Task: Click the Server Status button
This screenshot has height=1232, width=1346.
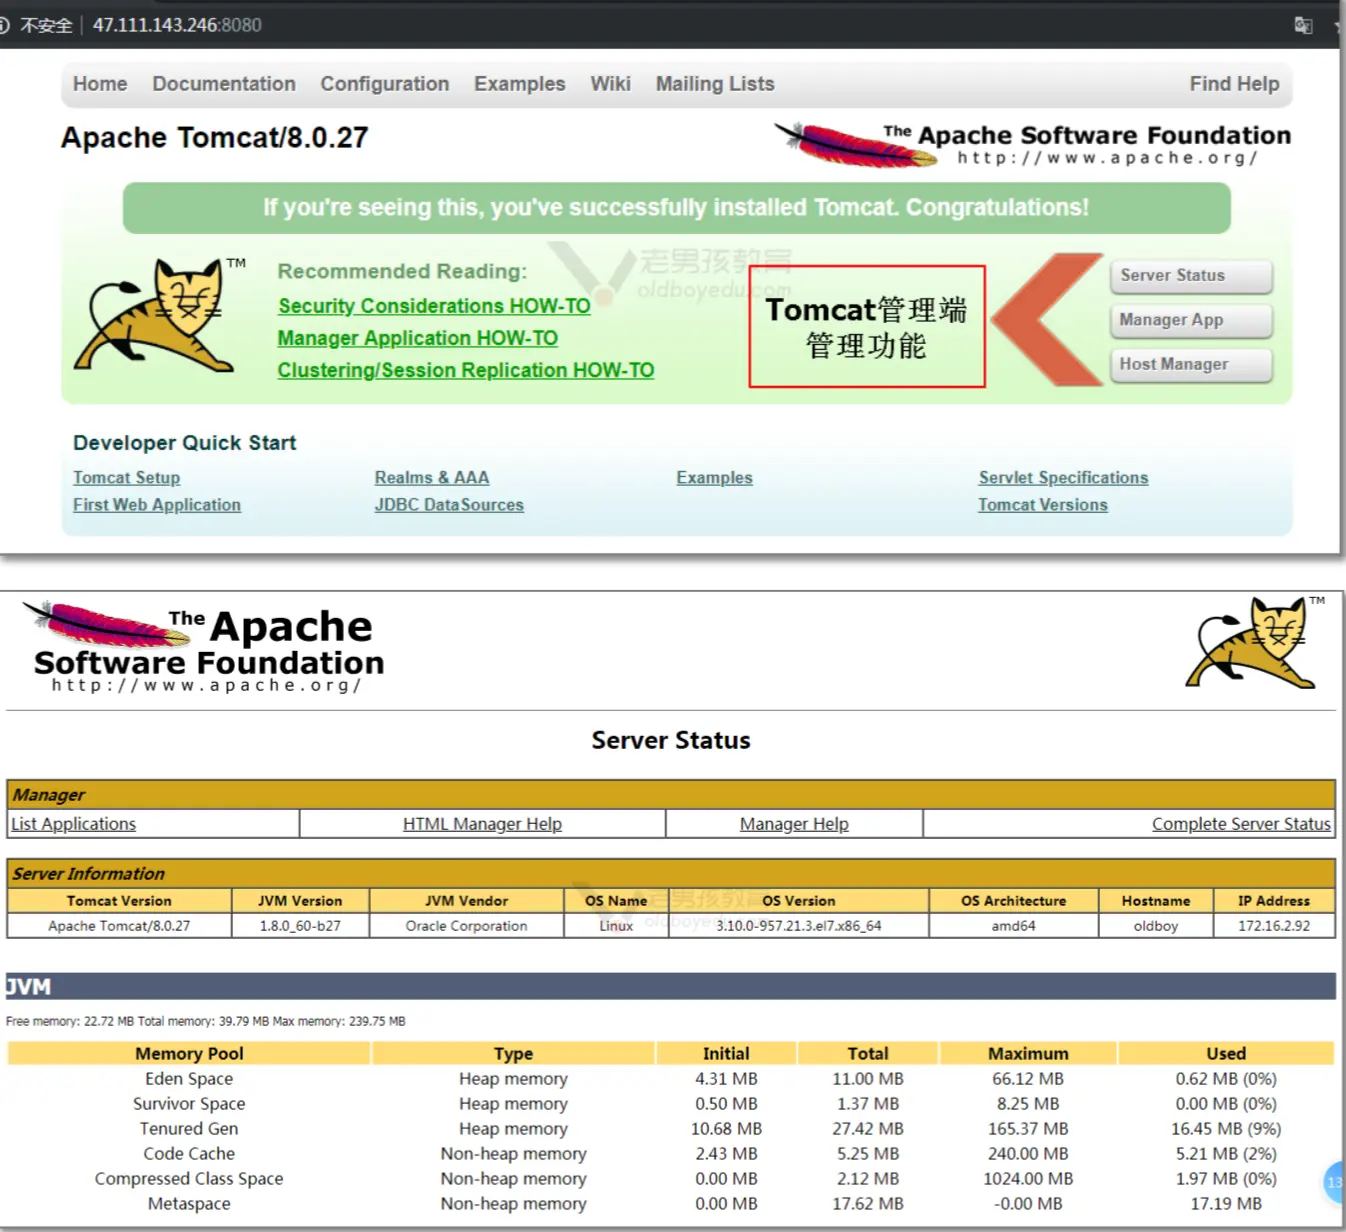Action: pyautogui.click(x=1191, y=276)
